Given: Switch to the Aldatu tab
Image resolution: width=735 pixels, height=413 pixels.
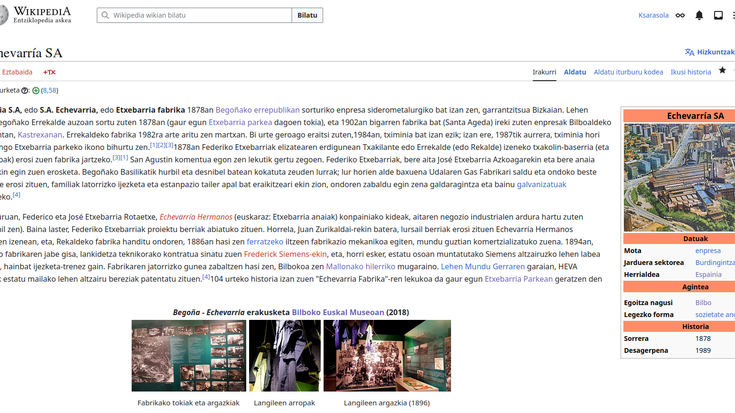Looking at the screenshot, I should (x=575, y=72).
